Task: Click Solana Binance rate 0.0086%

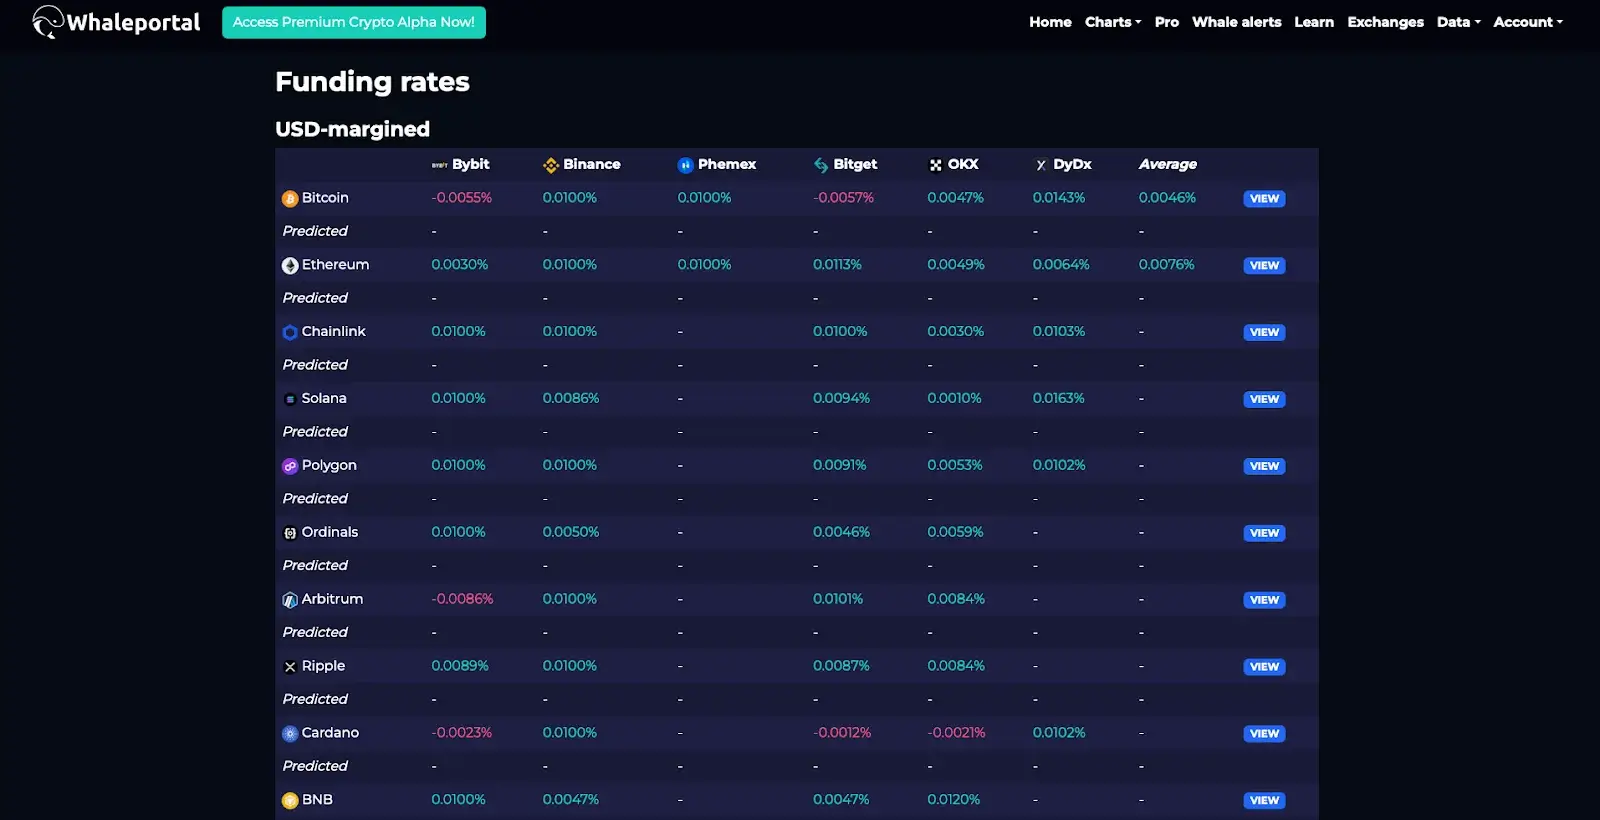Action: tap(571, 398)
